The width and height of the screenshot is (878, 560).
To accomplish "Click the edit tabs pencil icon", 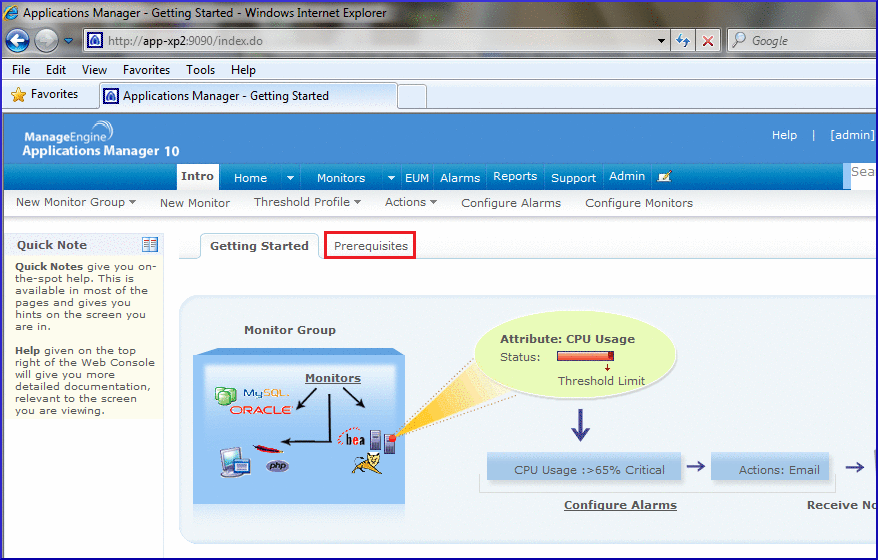I will (664, 177).
